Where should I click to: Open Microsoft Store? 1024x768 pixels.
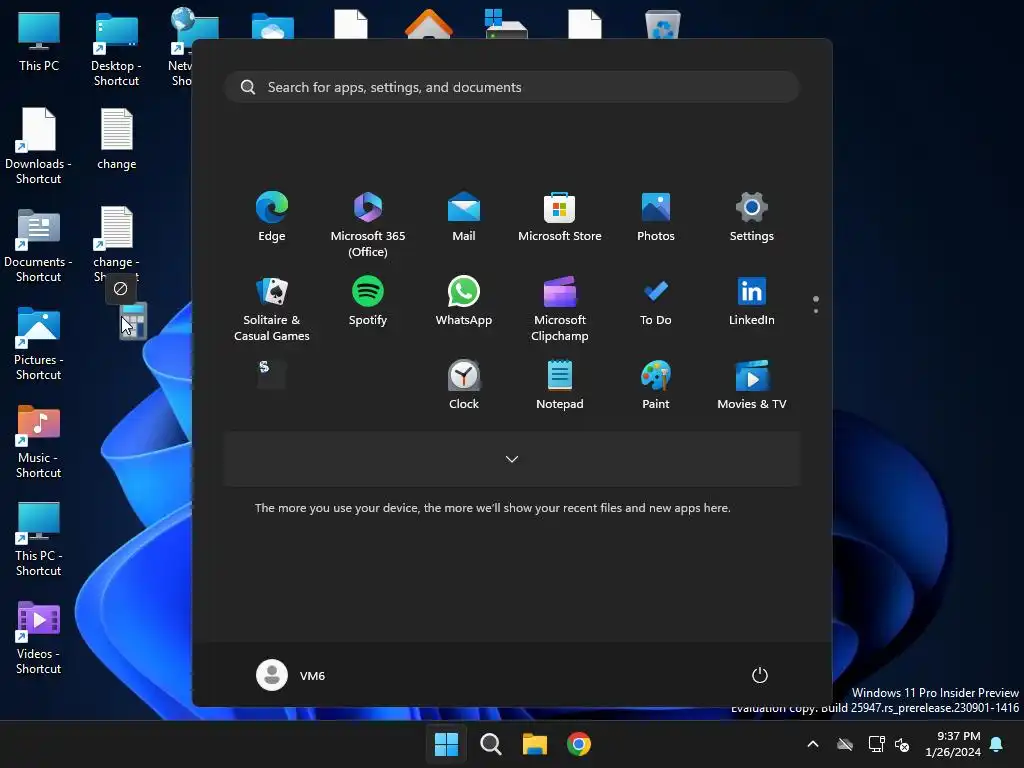[560, 217]
